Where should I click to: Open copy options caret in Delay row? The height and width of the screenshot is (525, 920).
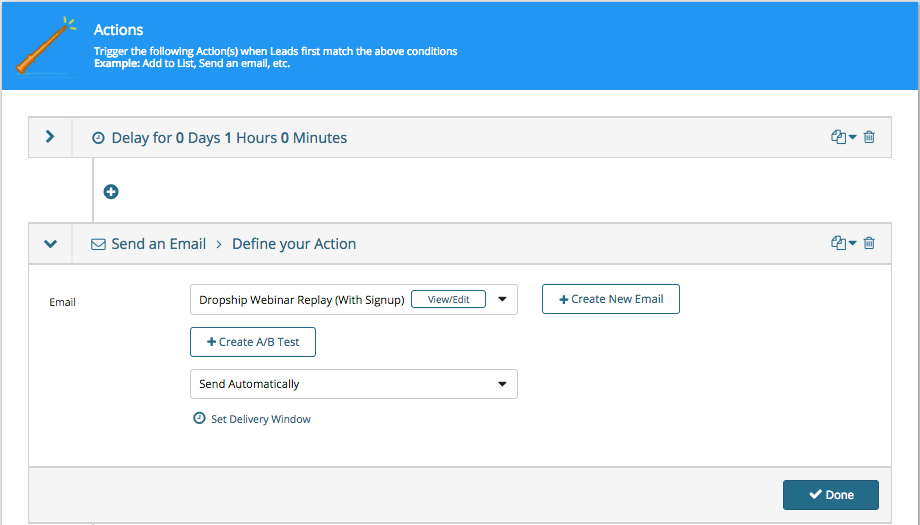pyautogui.click(x=853, y=137)
